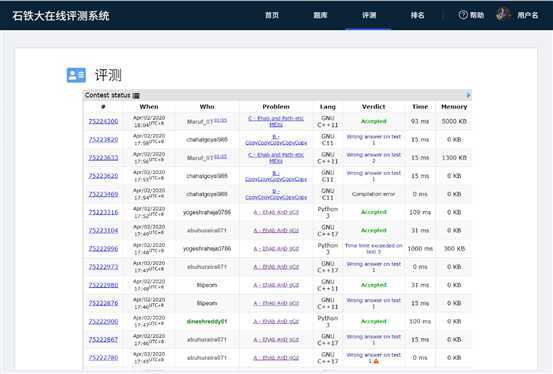
Task: Open submission 75223620
Action: (103, 176)
